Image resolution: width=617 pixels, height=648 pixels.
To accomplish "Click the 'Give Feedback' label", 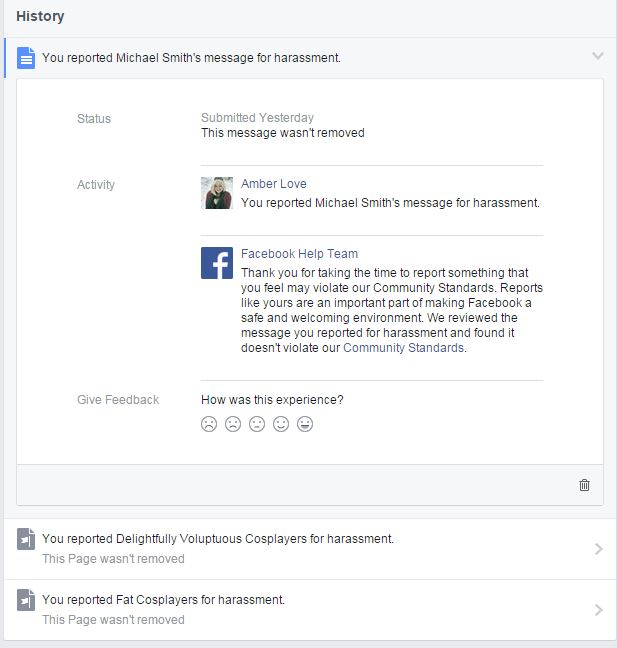I will (118, 400).
